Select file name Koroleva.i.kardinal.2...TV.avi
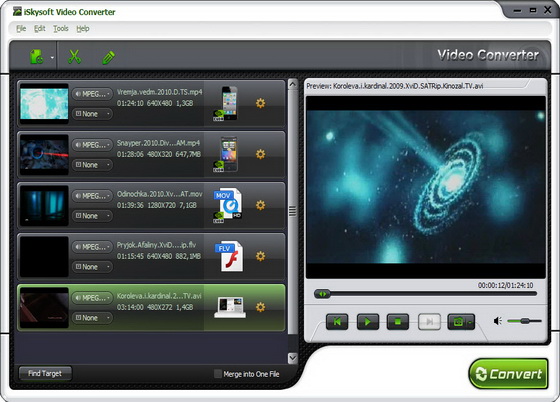Screen dimensions: 560x402 click(159, 296)
